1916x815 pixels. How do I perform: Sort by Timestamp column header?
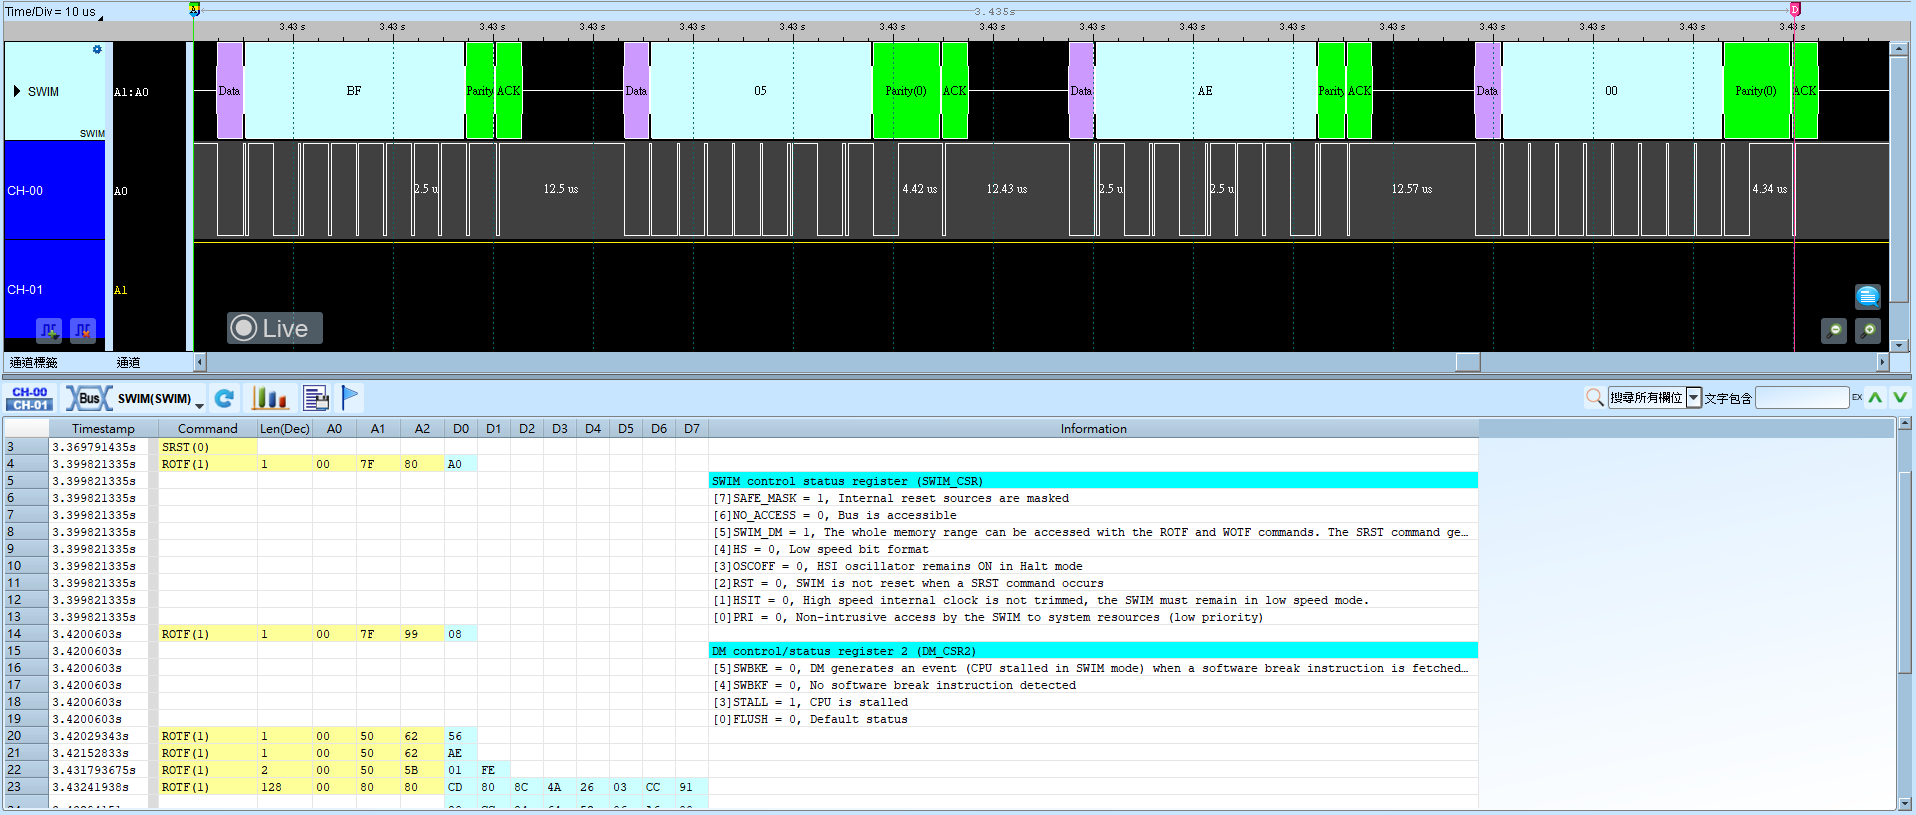[103, 429]
